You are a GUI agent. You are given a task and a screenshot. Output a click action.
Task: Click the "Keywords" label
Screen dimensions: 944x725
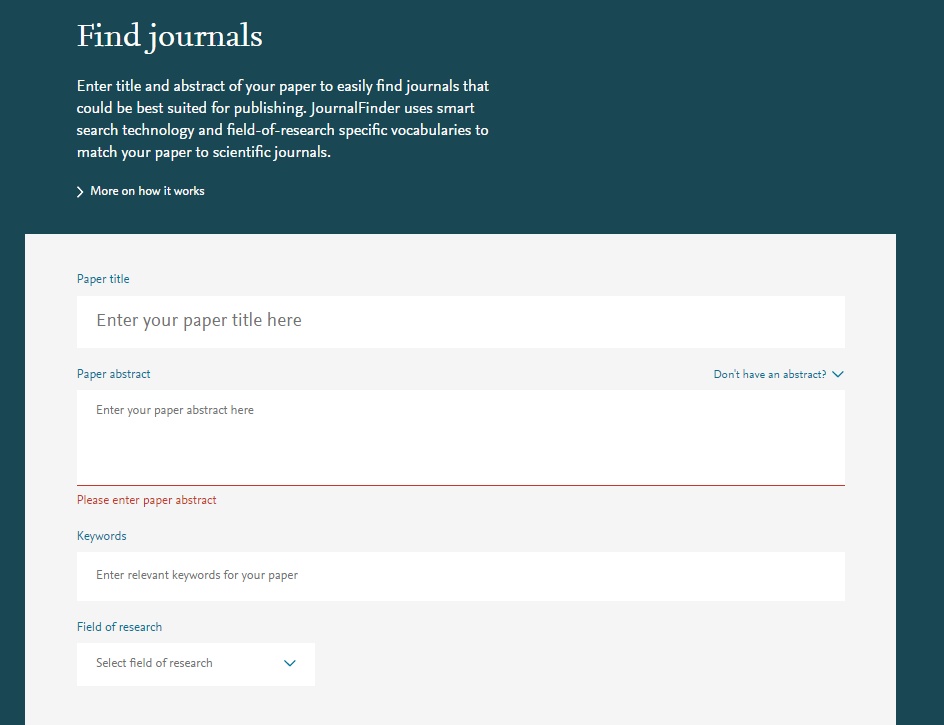(x=101, y=536)
